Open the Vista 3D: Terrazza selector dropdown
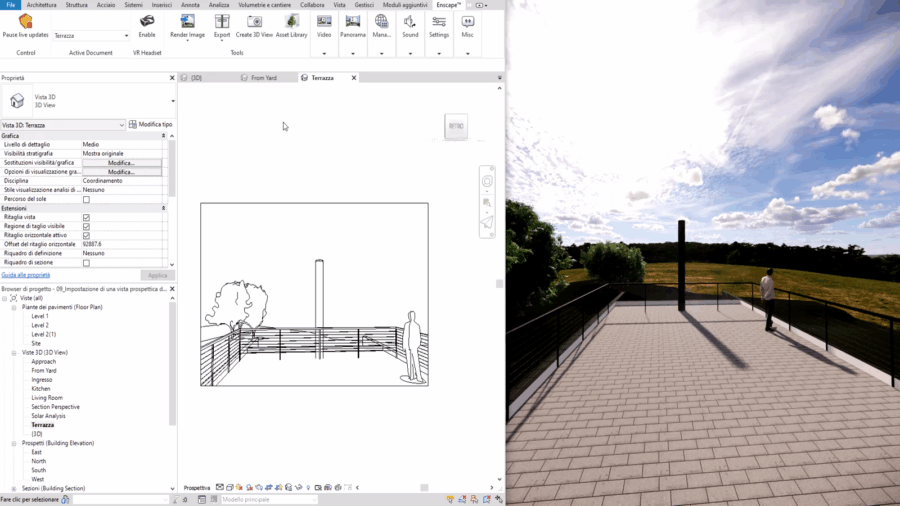The height and width of the screenshot is (506, 900). pyautogui.click(x=63, y=125)
